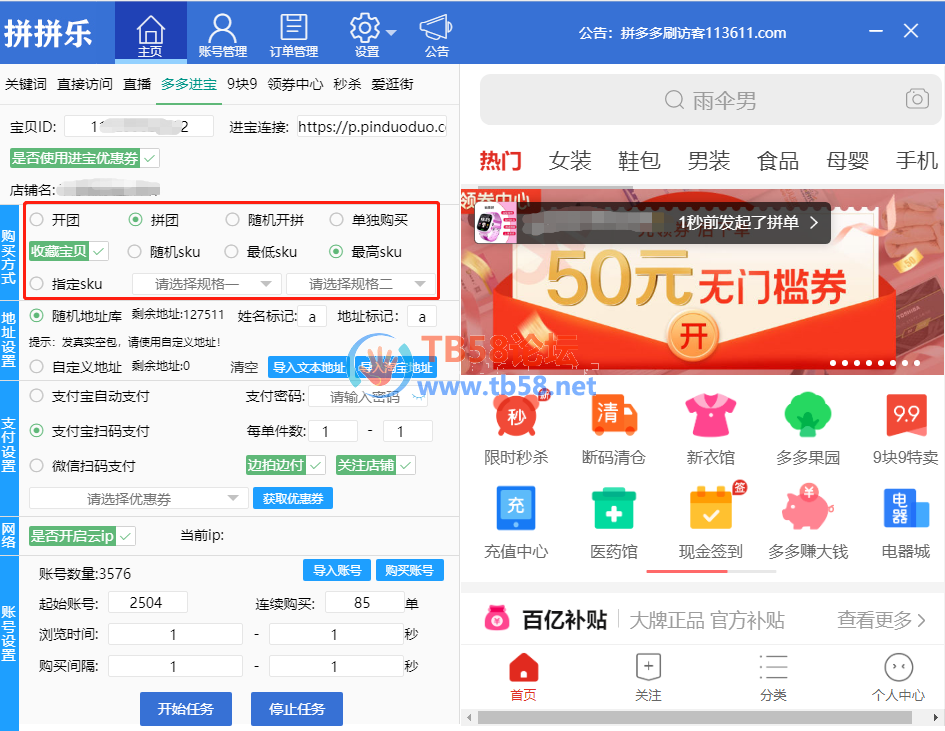Choose 随机sku radio button
This screenshot has width=945, height=731.
click(x=134, y=251)
